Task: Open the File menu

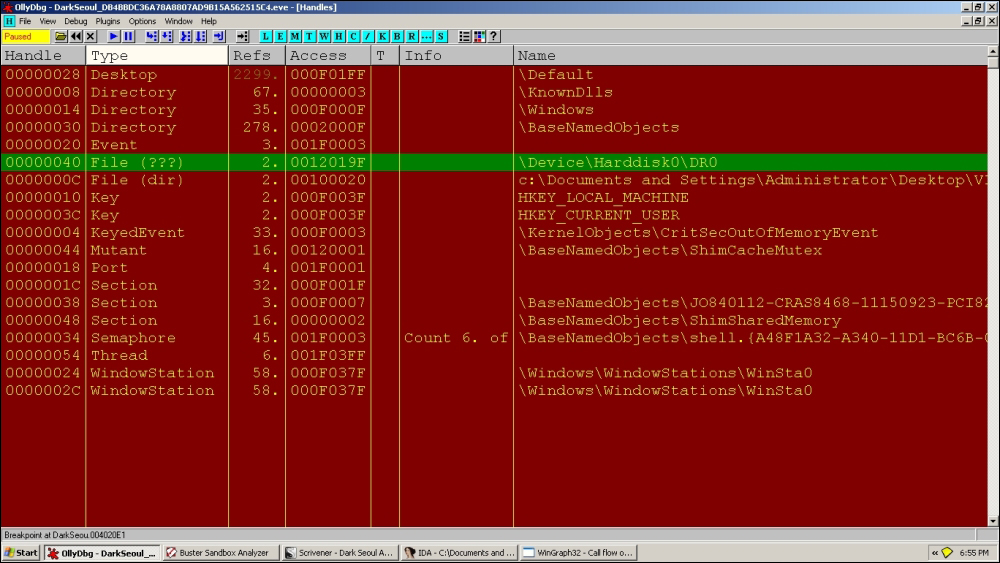Action: tap(25, 21)
